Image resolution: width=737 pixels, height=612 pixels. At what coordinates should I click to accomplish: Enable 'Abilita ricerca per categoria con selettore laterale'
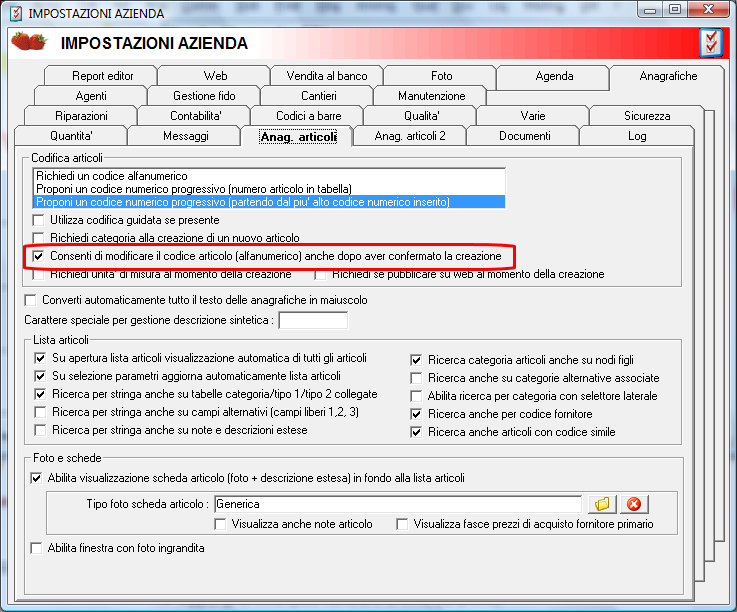click(416, 396)
